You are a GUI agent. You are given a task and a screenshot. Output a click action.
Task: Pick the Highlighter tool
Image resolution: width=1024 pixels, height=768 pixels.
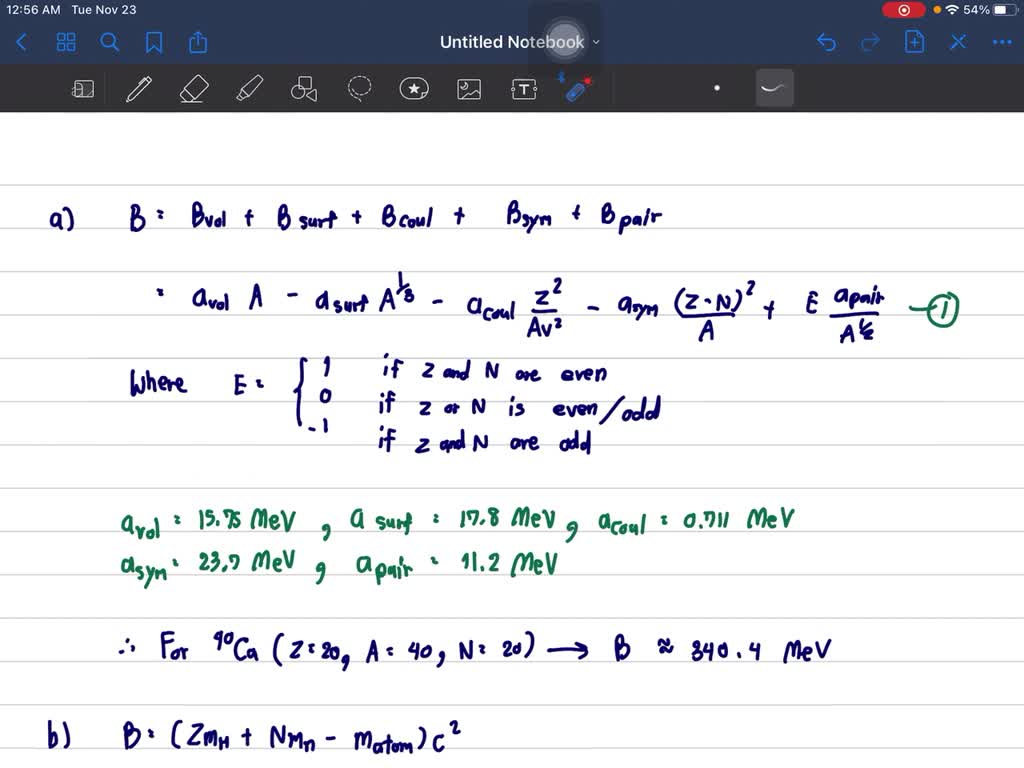coord(248,88)
